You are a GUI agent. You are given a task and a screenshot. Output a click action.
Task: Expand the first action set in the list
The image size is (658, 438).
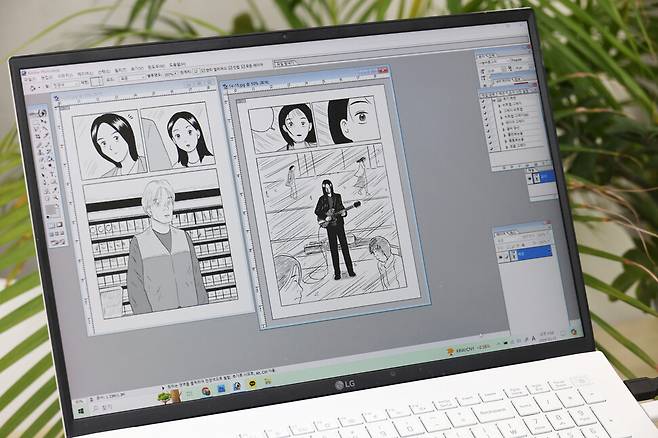pyautogui.click(x=496, y=102)
